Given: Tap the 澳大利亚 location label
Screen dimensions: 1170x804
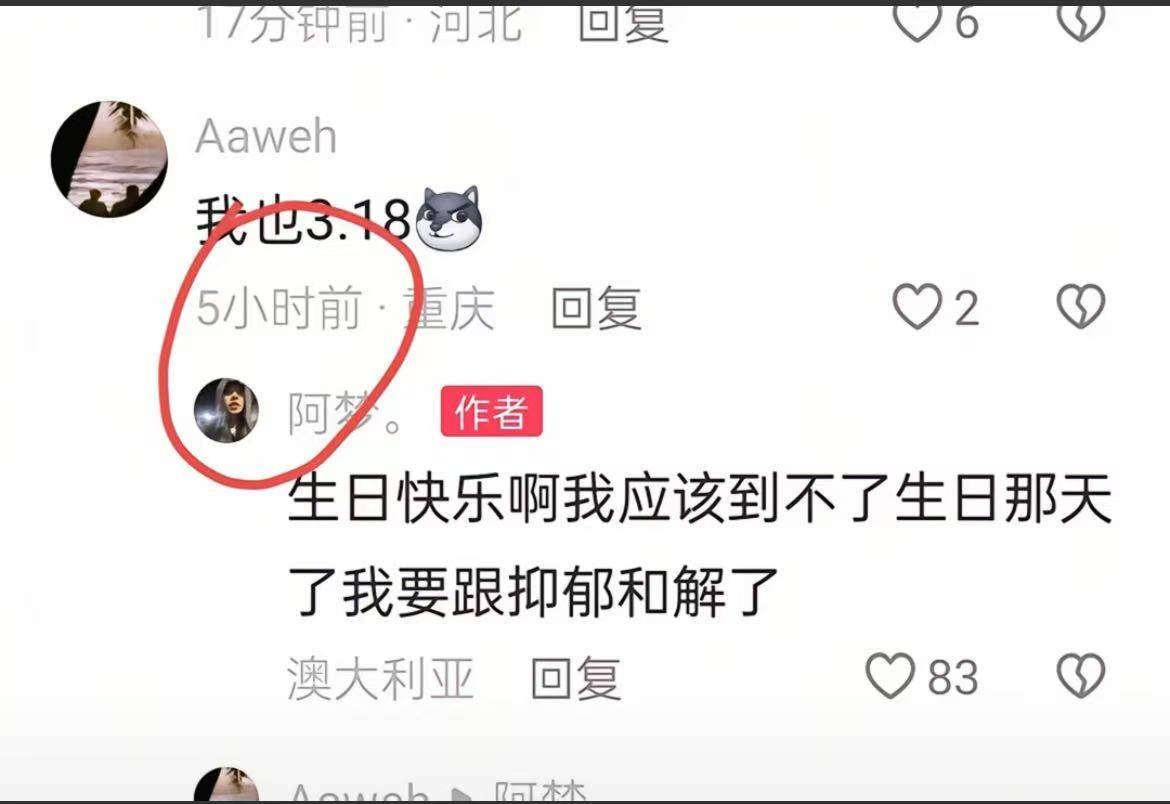Looking at the screenshot, I should pyautogui.click(x=381, y=678).
